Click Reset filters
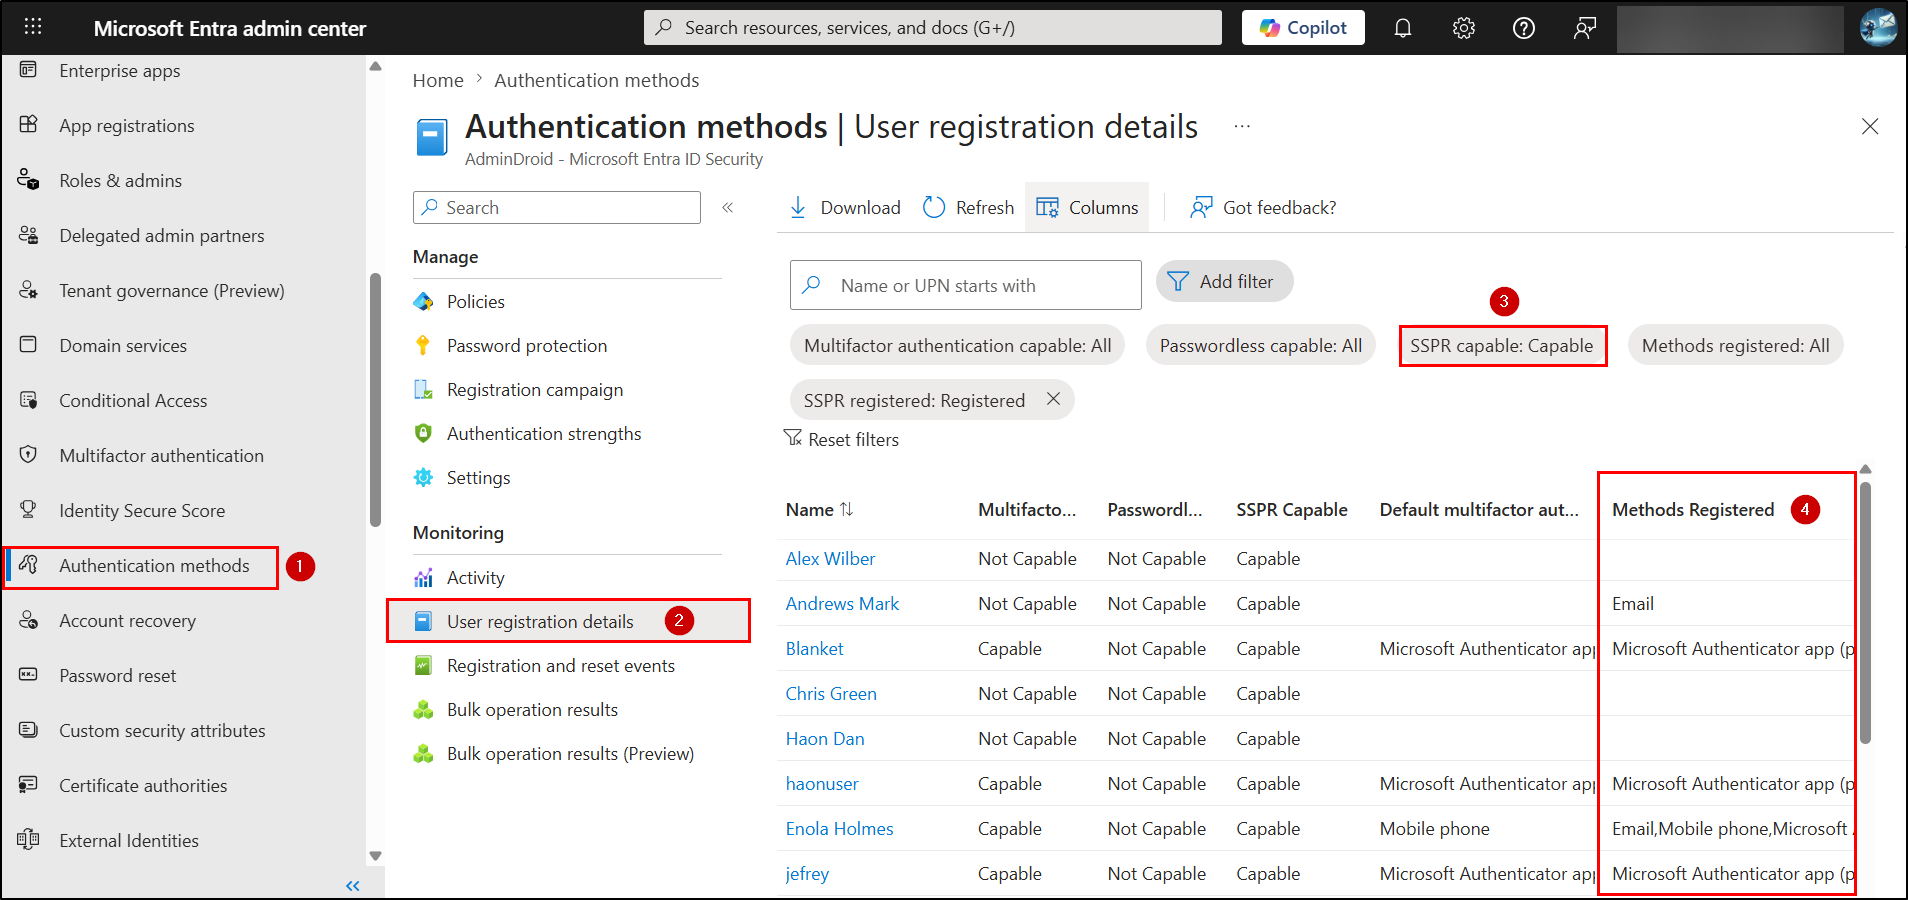The image size is (1908, 900). tap(841, 440)
